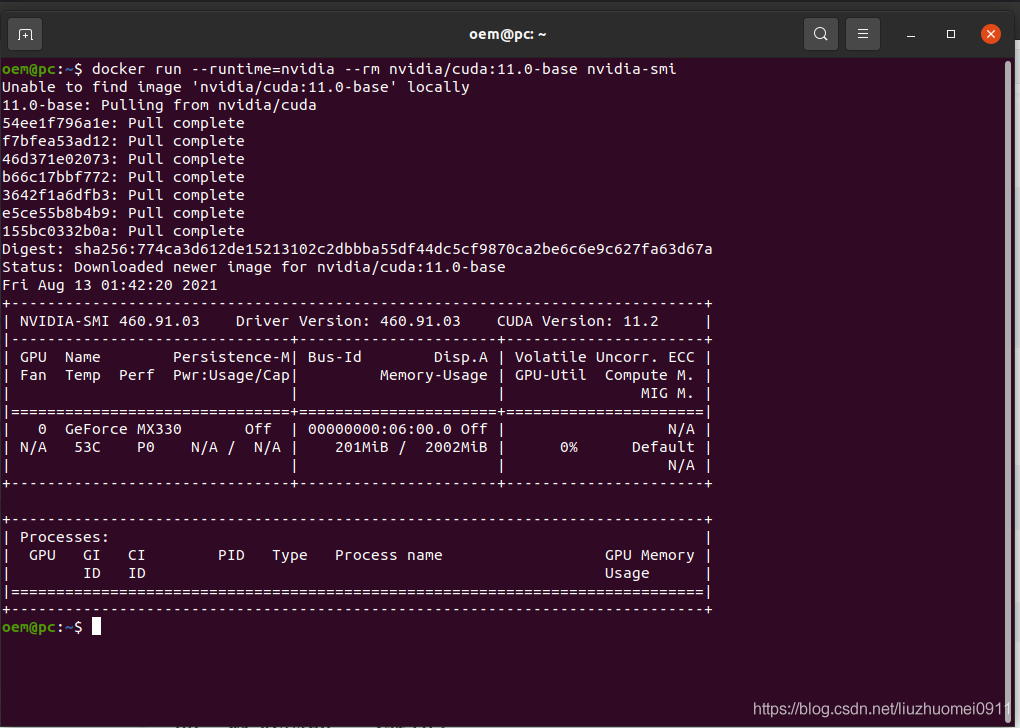Click the 'P0' performance state value
The image size is (1020, 728).
pyautogui.click(x=146, y=448)
